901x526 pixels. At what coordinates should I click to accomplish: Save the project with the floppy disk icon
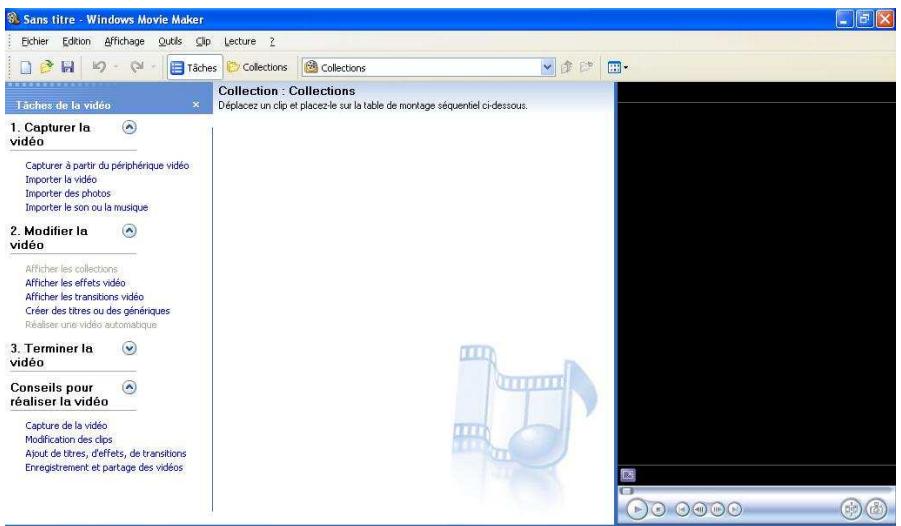coord(68,67)
